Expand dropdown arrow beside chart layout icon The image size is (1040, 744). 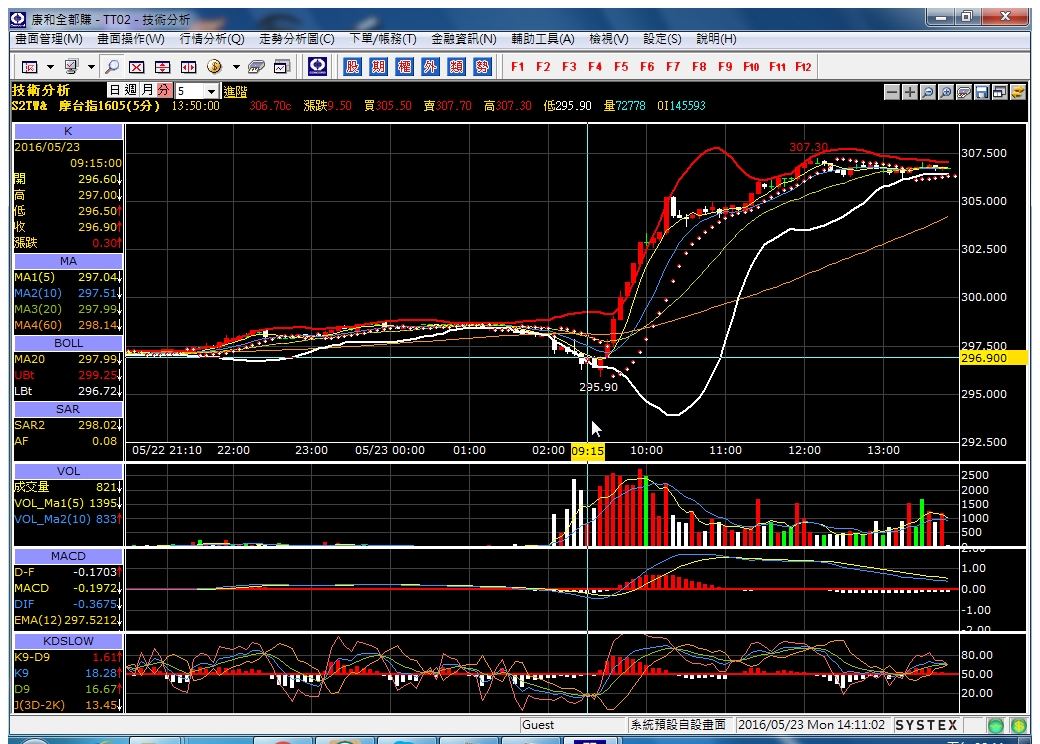coord(50,67)
